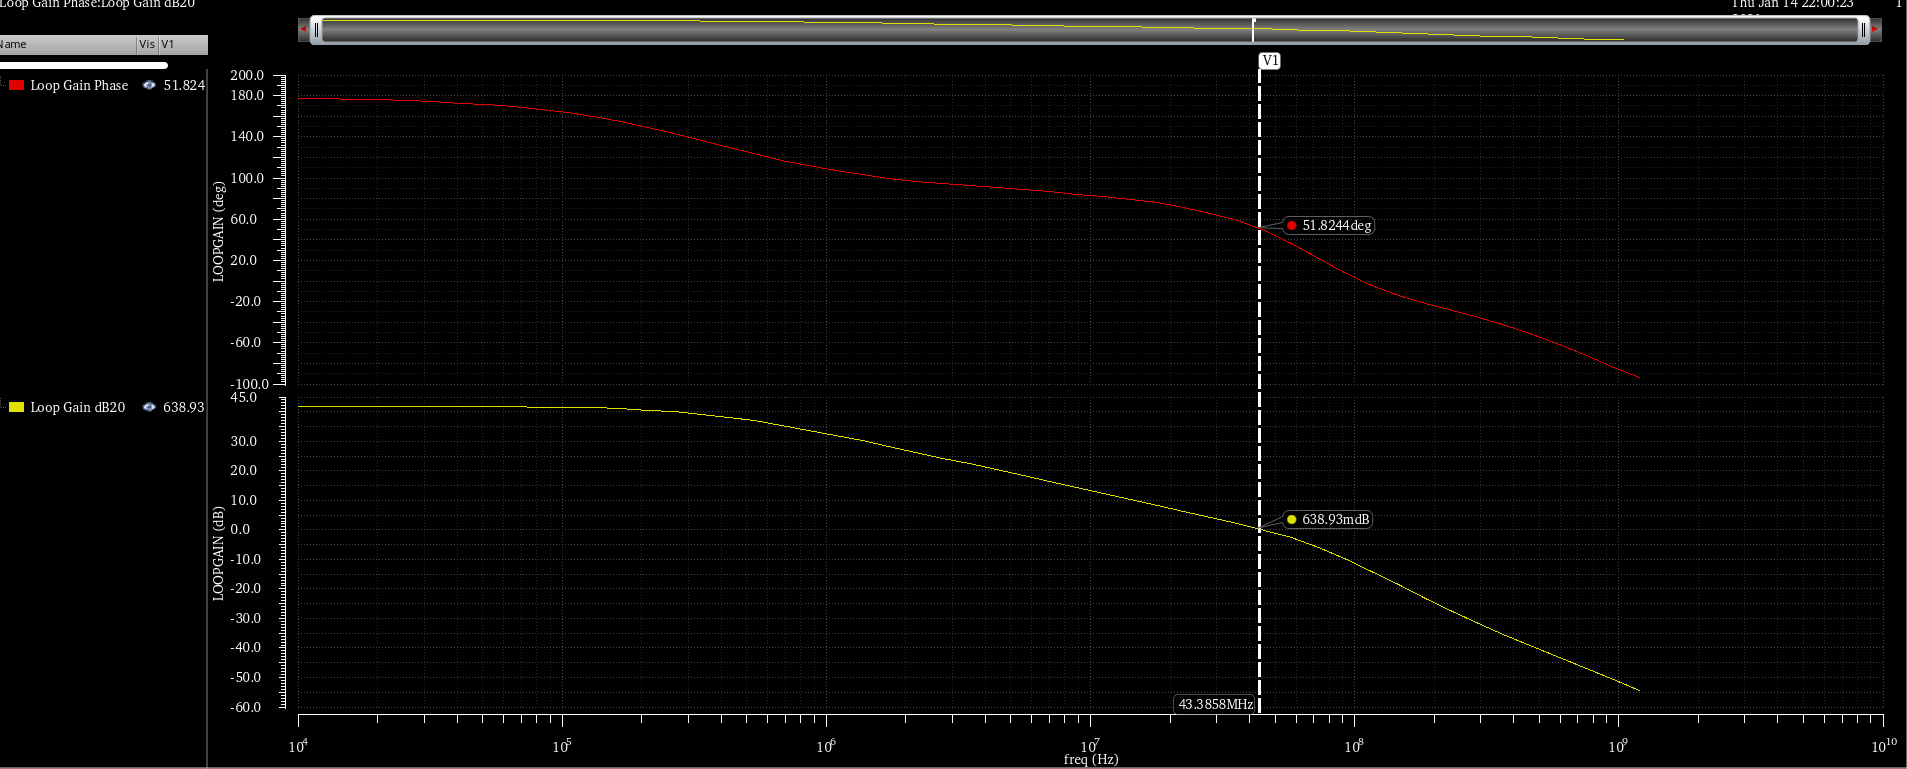Click the LOOPGAIN (deg) axis label

(x=218, y=231)
